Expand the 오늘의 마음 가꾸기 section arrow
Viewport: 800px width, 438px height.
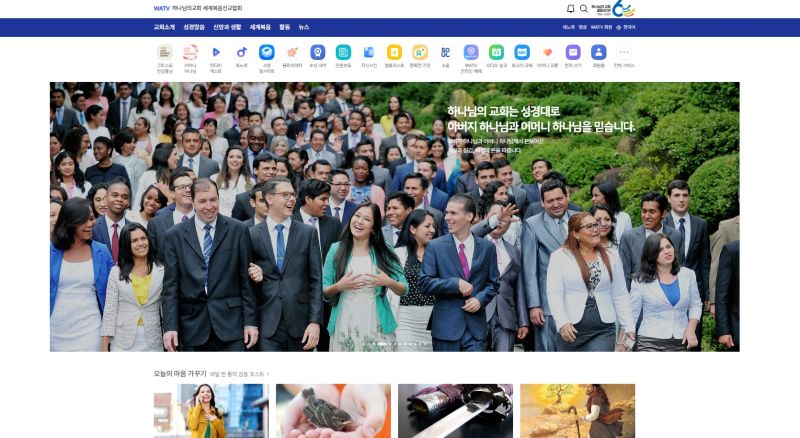[x=268, y=374]
